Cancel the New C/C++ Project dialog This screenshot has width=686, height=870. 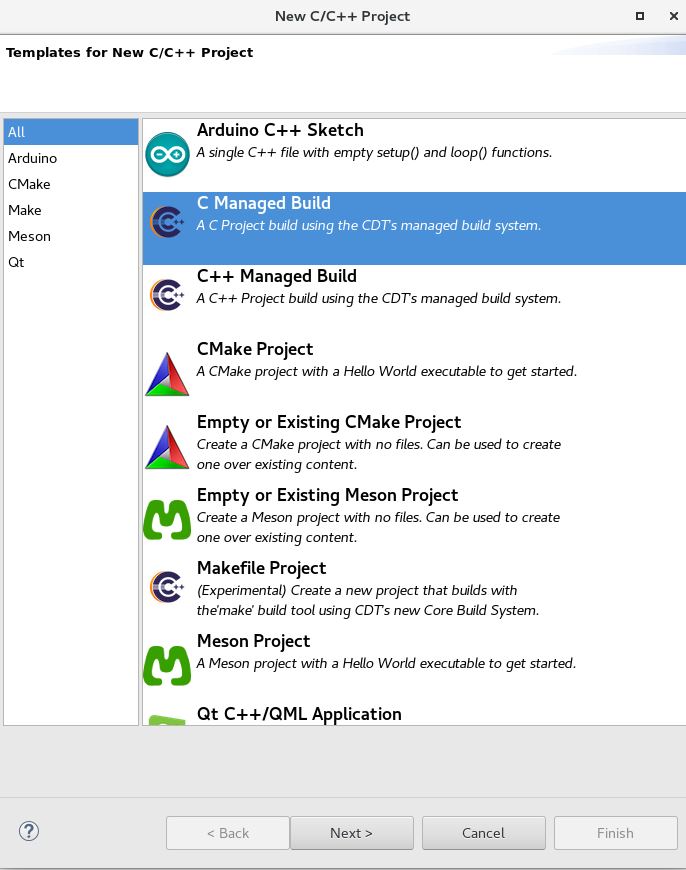click(x=483, y=833)
